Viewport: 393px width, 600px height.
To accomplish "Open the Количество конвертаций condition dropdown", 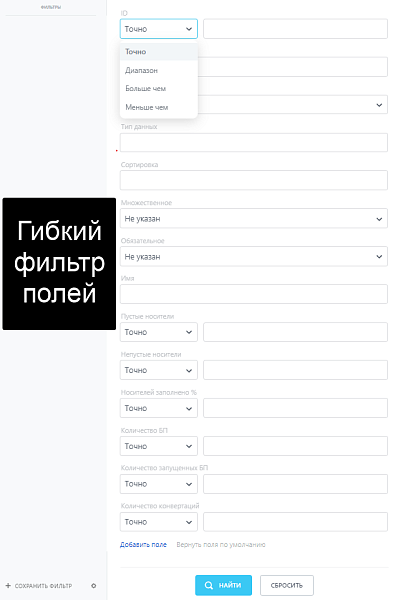I will pyautogui.click(x=159, y=522).
